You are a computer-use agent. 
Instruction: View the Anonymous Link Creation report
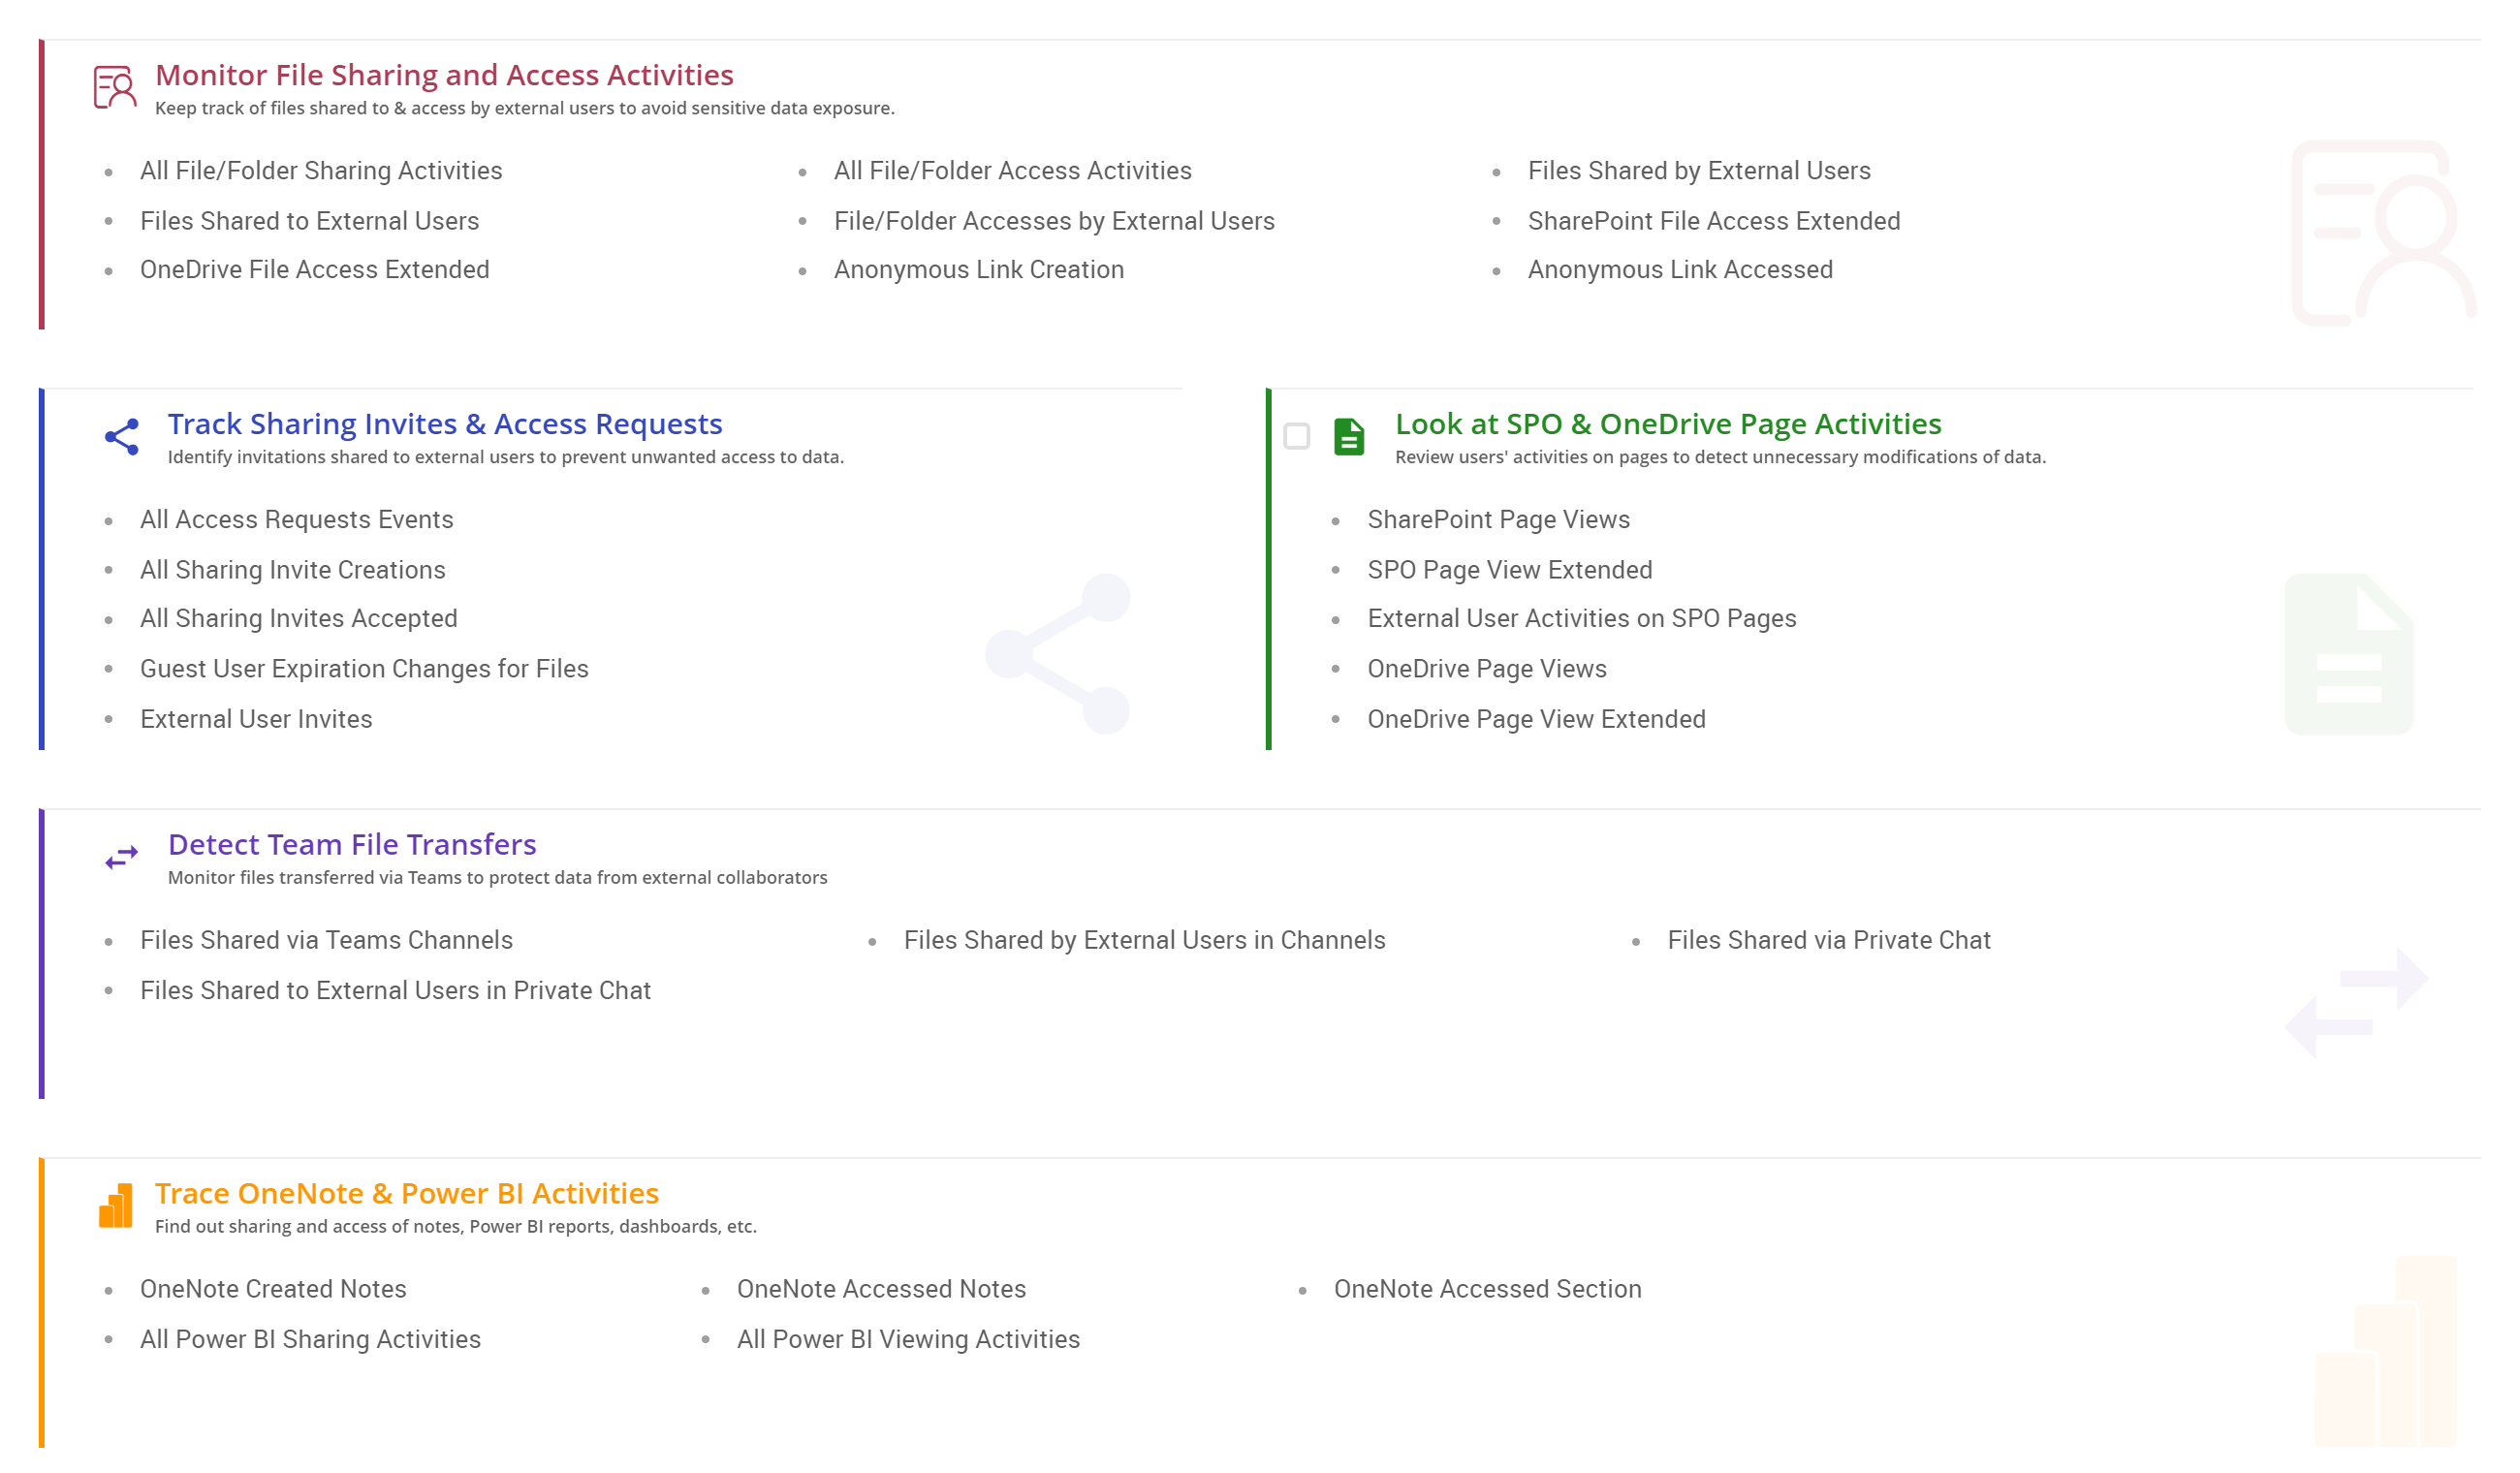[978, 270]
